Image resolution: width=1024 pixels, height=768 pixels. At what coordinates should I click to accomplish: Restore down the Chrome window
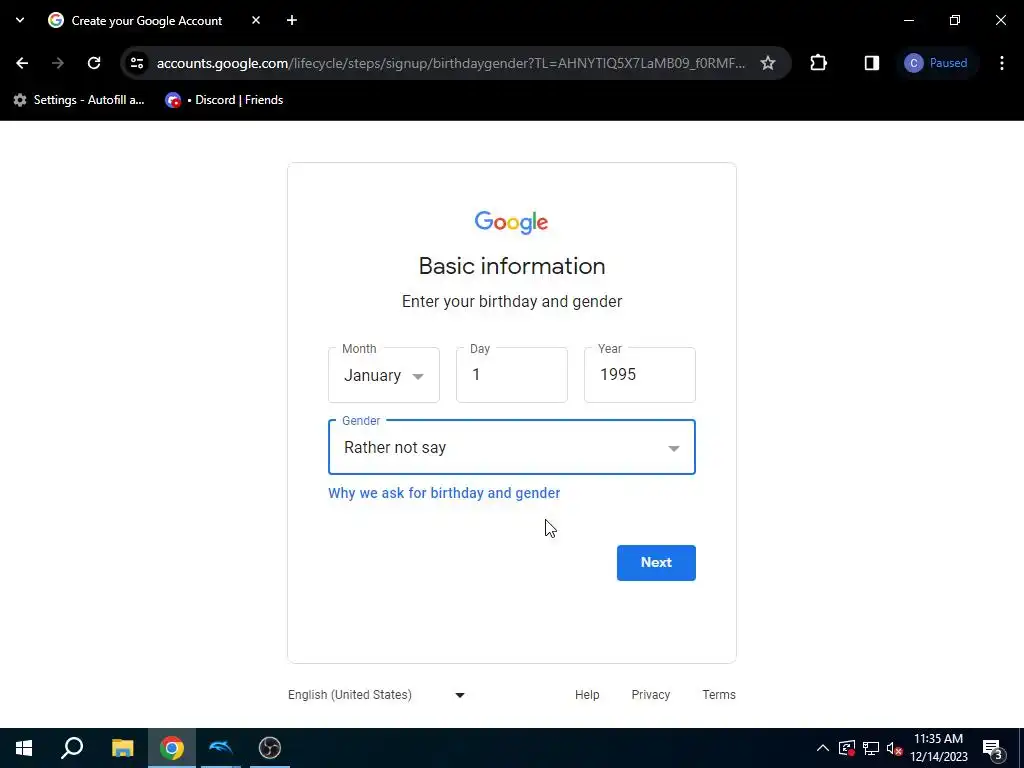[x=955, y=20]
